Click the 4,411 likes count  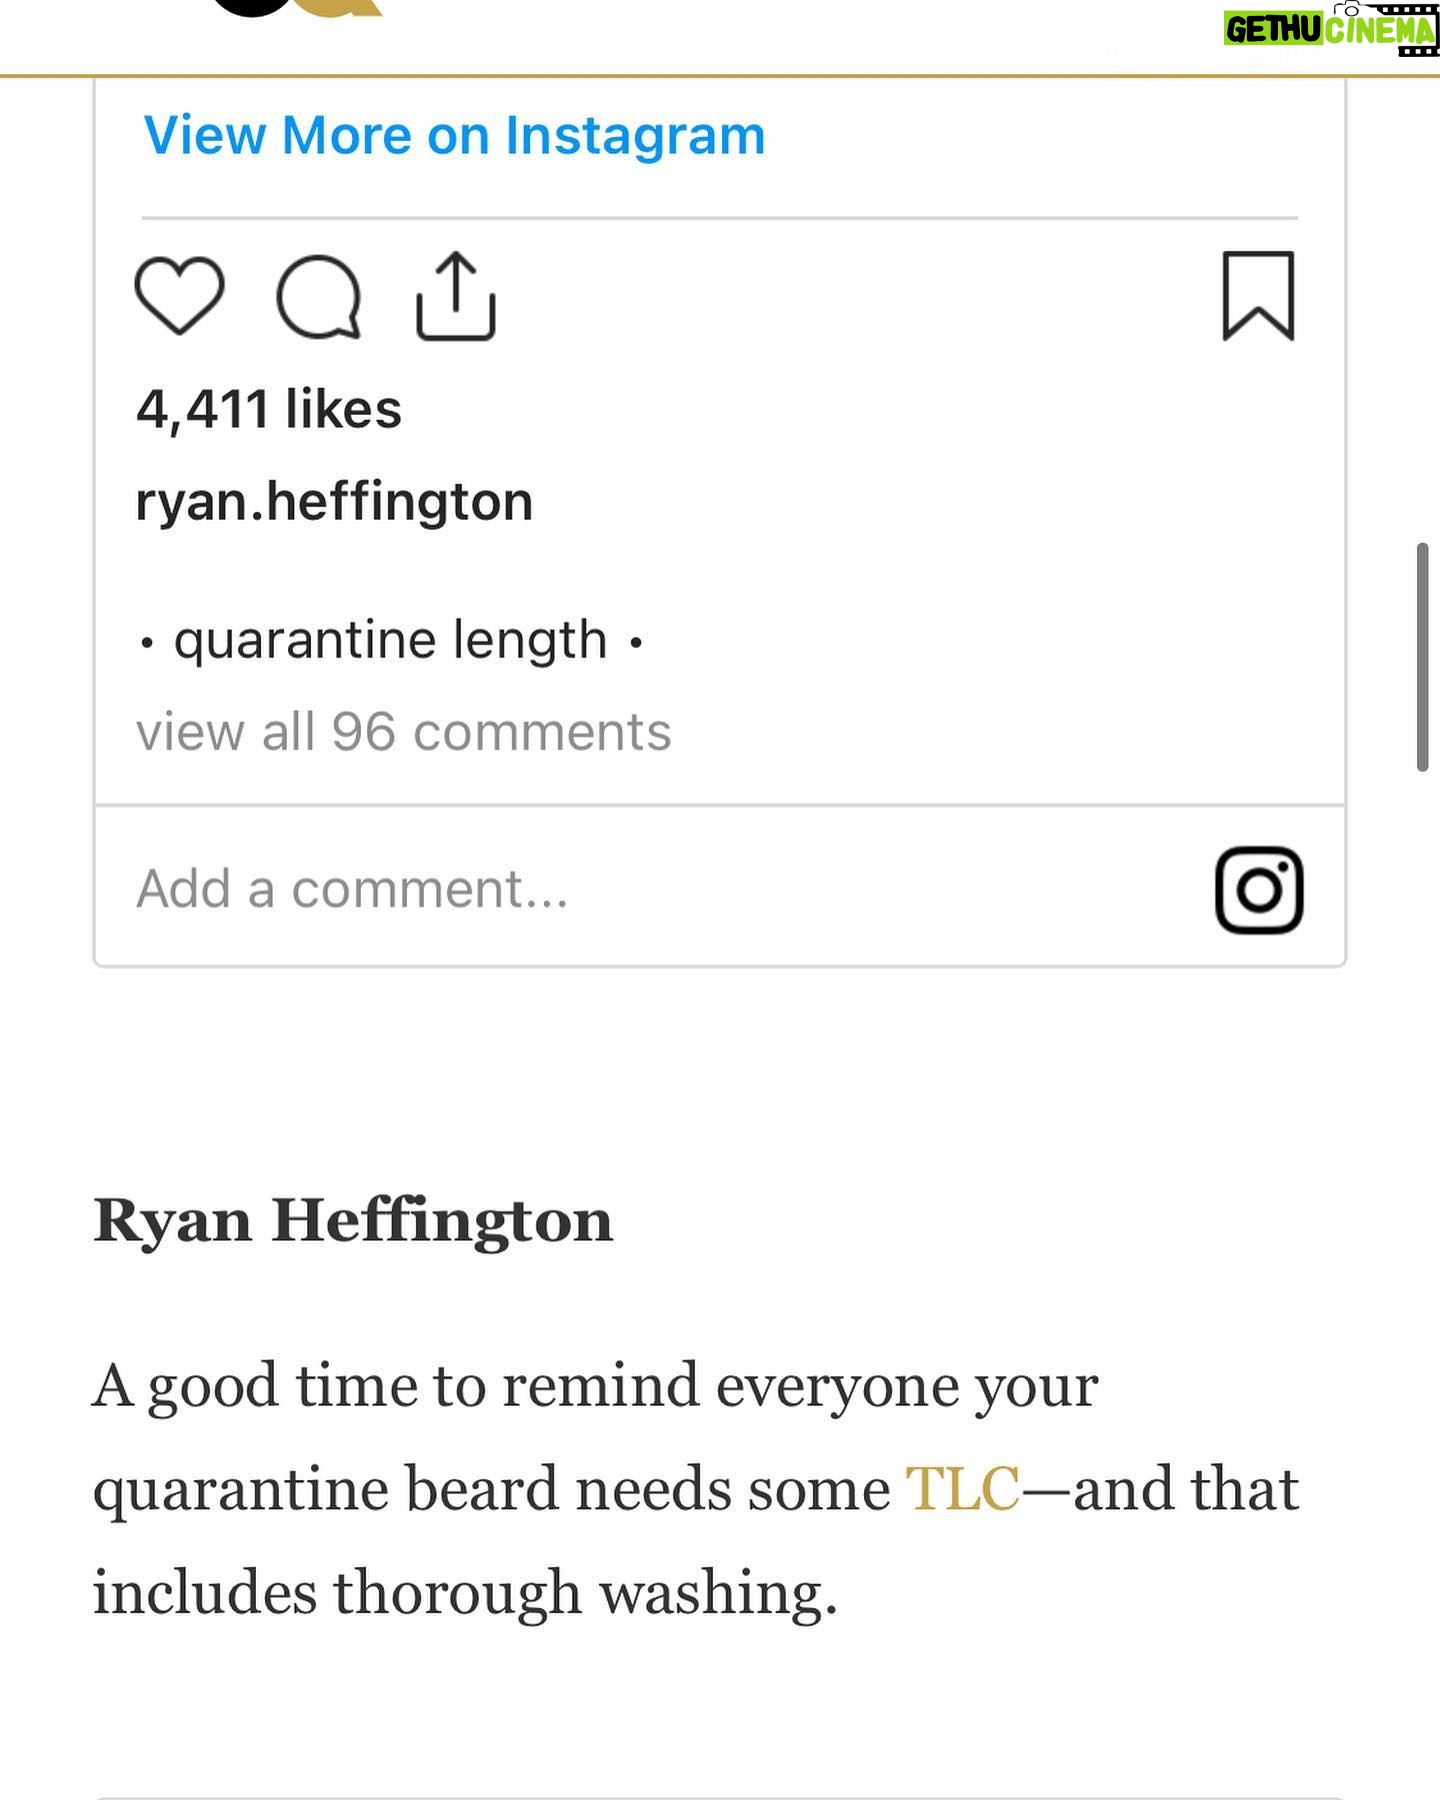(269, 410)
